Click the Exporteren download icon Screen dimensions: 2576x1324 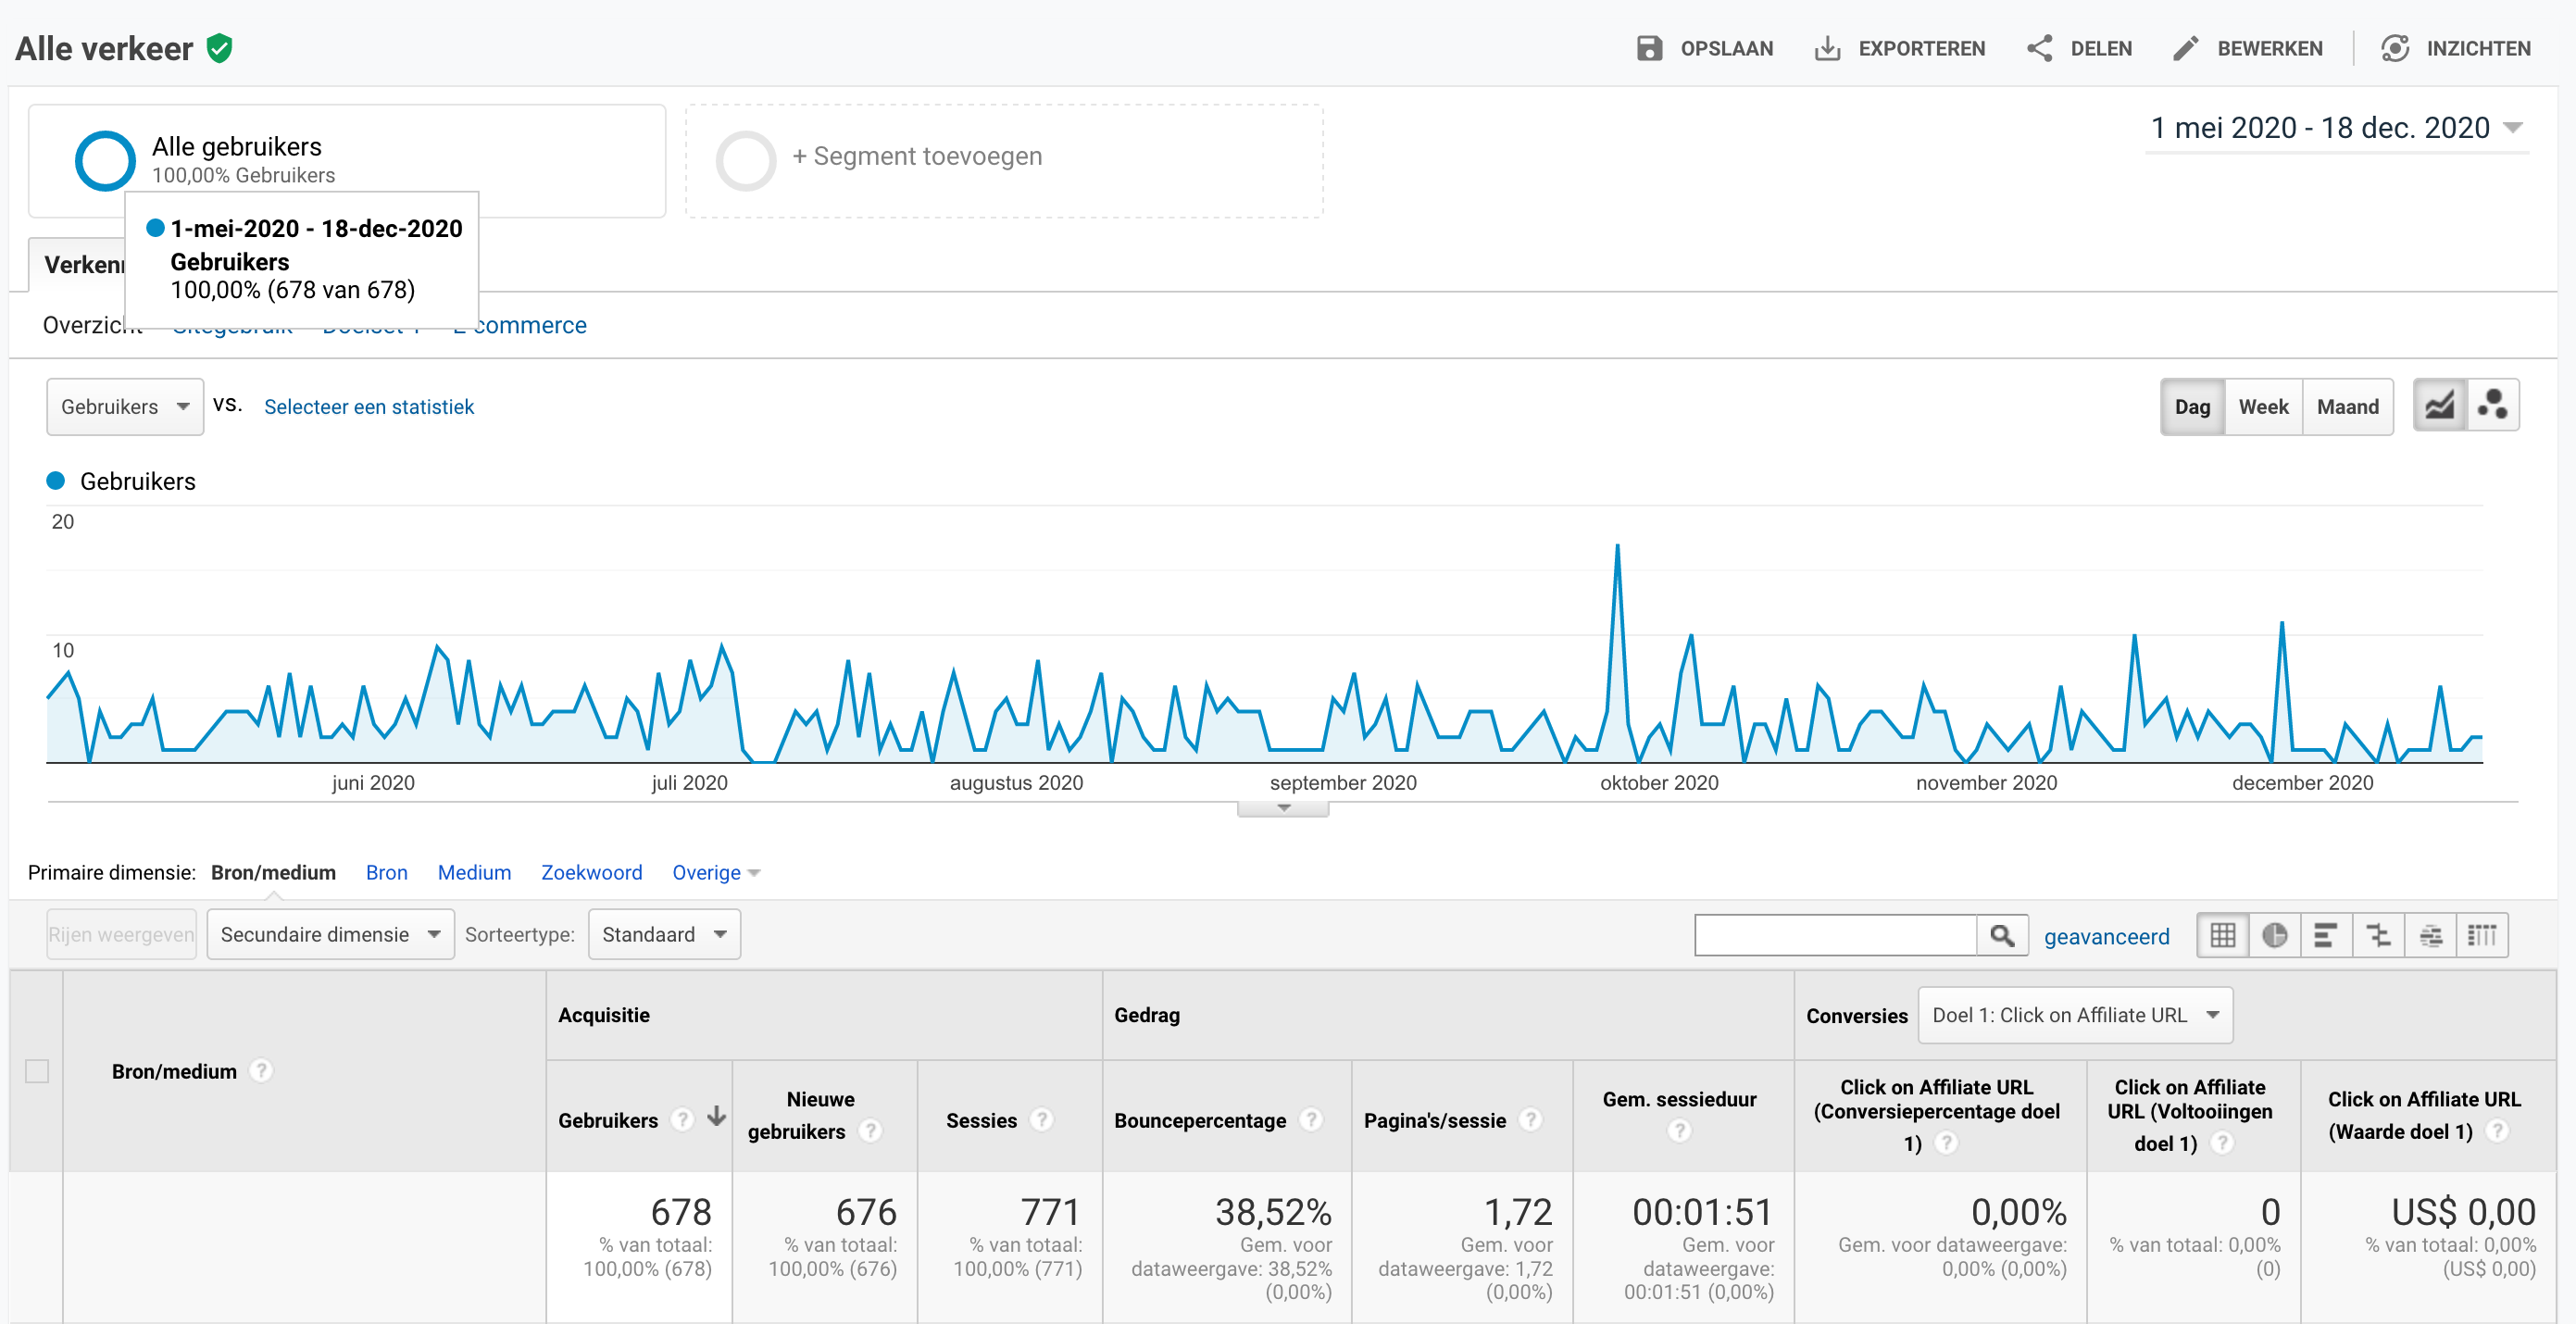click(x=1827, y=48)
